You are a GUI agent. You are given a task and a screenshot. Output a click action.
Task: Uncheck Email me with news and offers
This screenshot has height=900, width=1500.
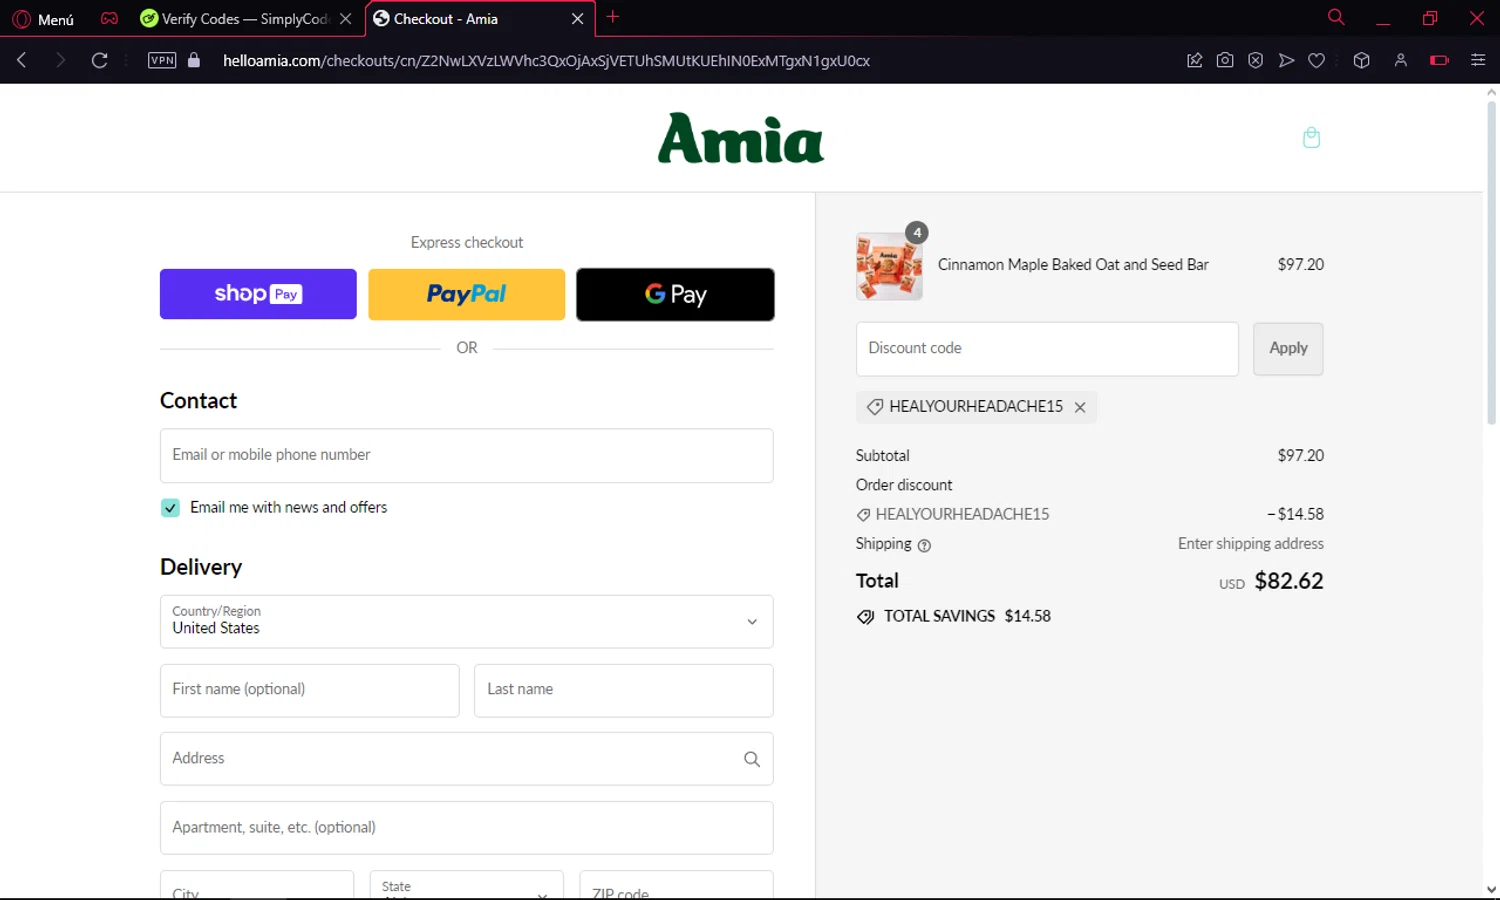[170, 507]
